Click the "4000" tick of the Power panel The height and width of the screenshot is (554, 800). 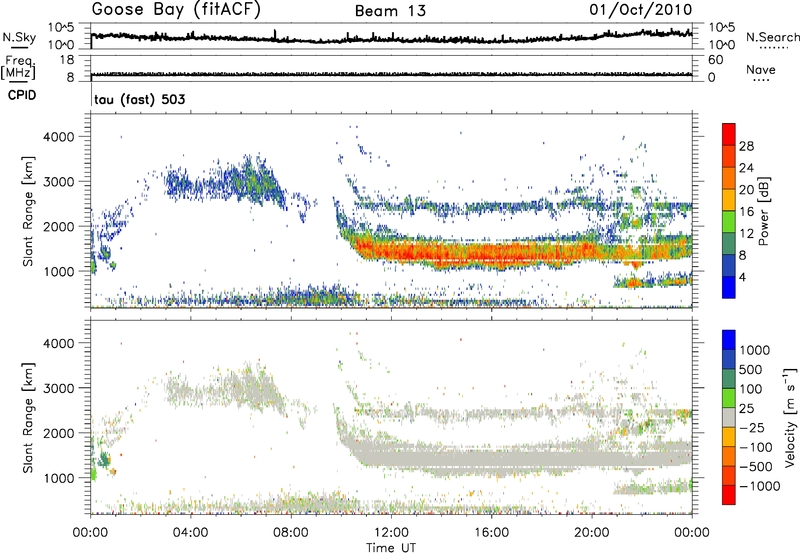(x=59, y=137)
